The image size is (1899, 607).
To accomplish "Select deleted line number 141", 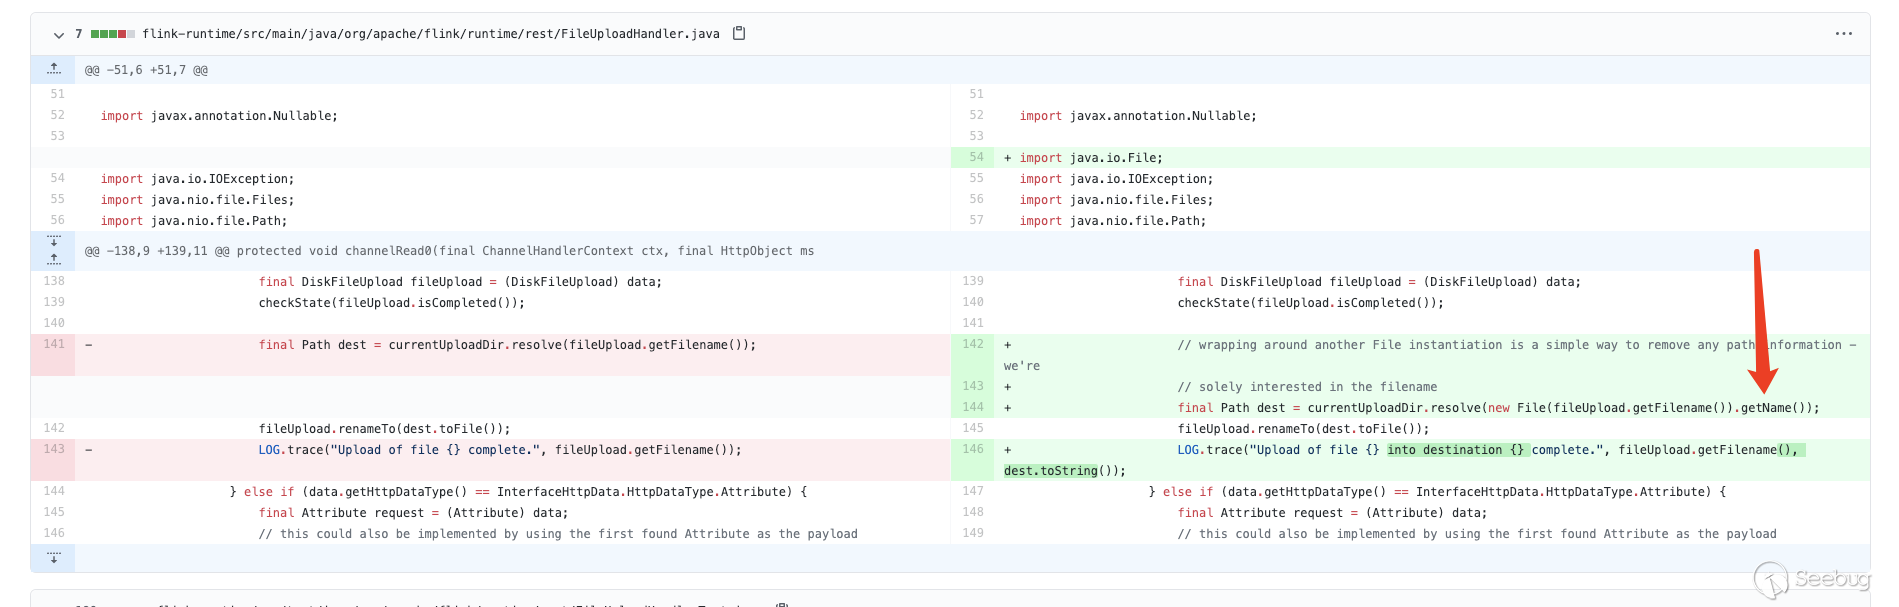I will point(54,344).
